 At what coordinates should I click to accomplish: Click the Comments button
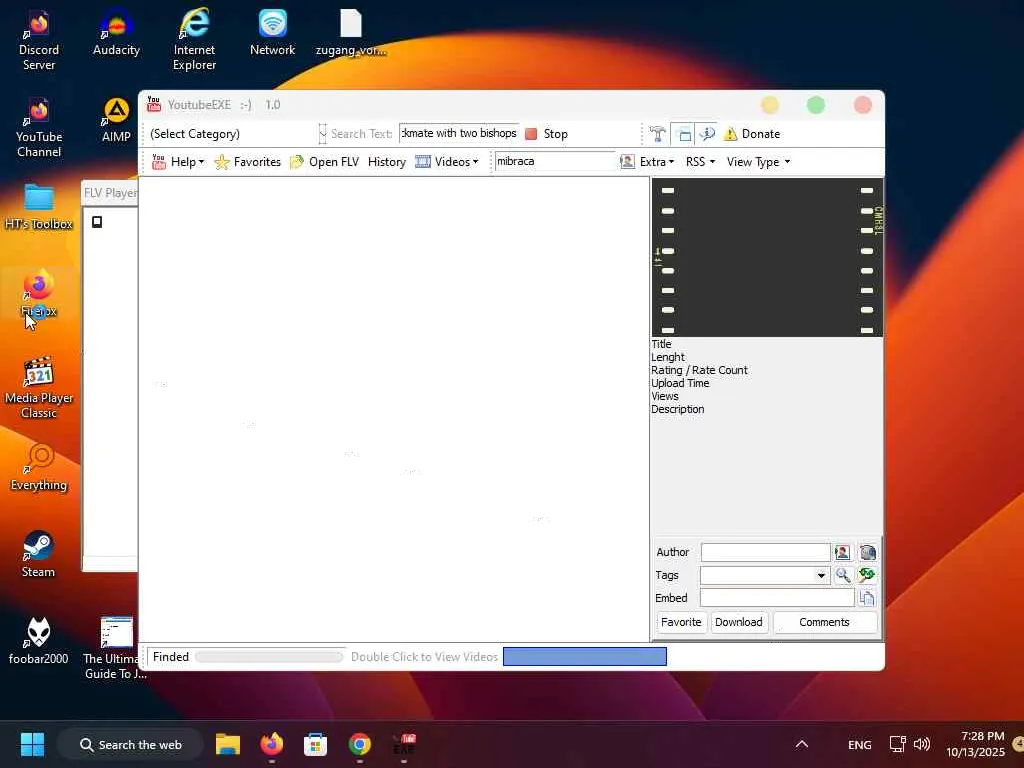tap(825, 622)
